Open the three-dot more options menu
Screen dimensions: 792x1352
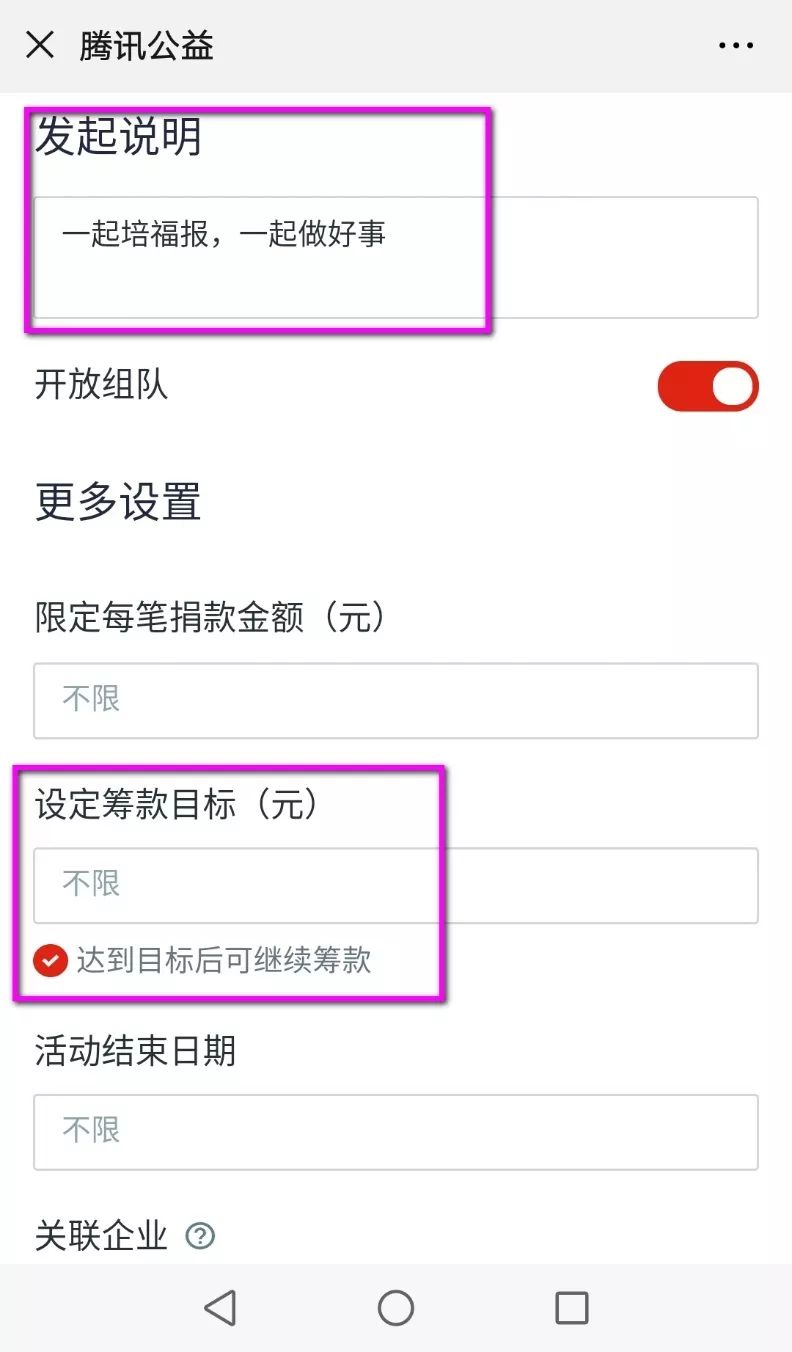click(x=736, y=45)
